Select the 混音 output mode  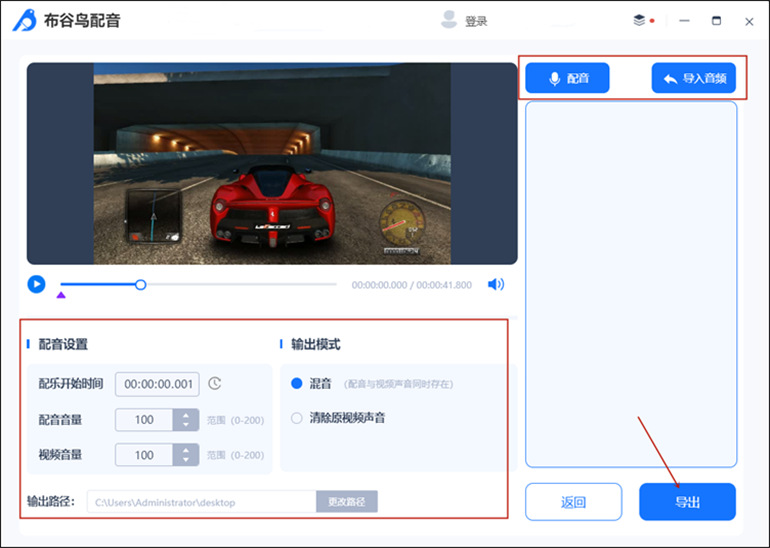tap(297, 383)
